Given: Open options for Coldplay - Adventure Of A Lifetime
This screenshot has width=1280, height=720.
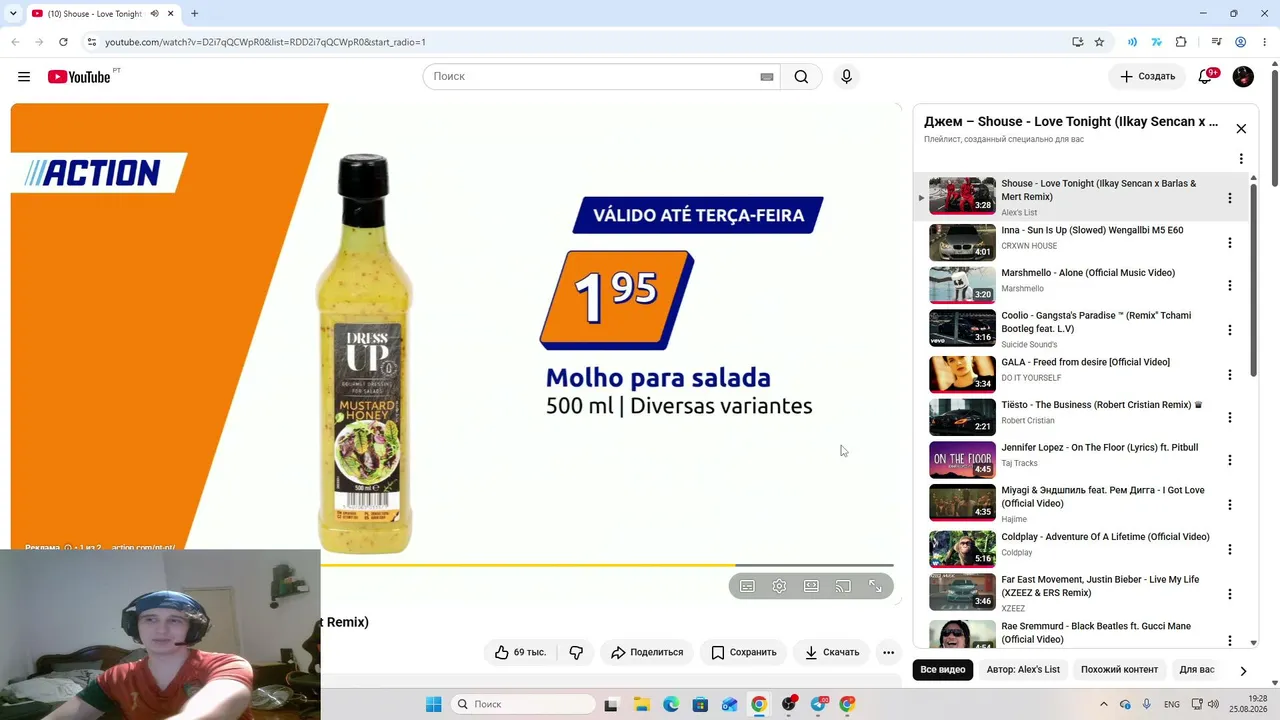Looking at the screenshot, I should click(x=1230, y=549).
